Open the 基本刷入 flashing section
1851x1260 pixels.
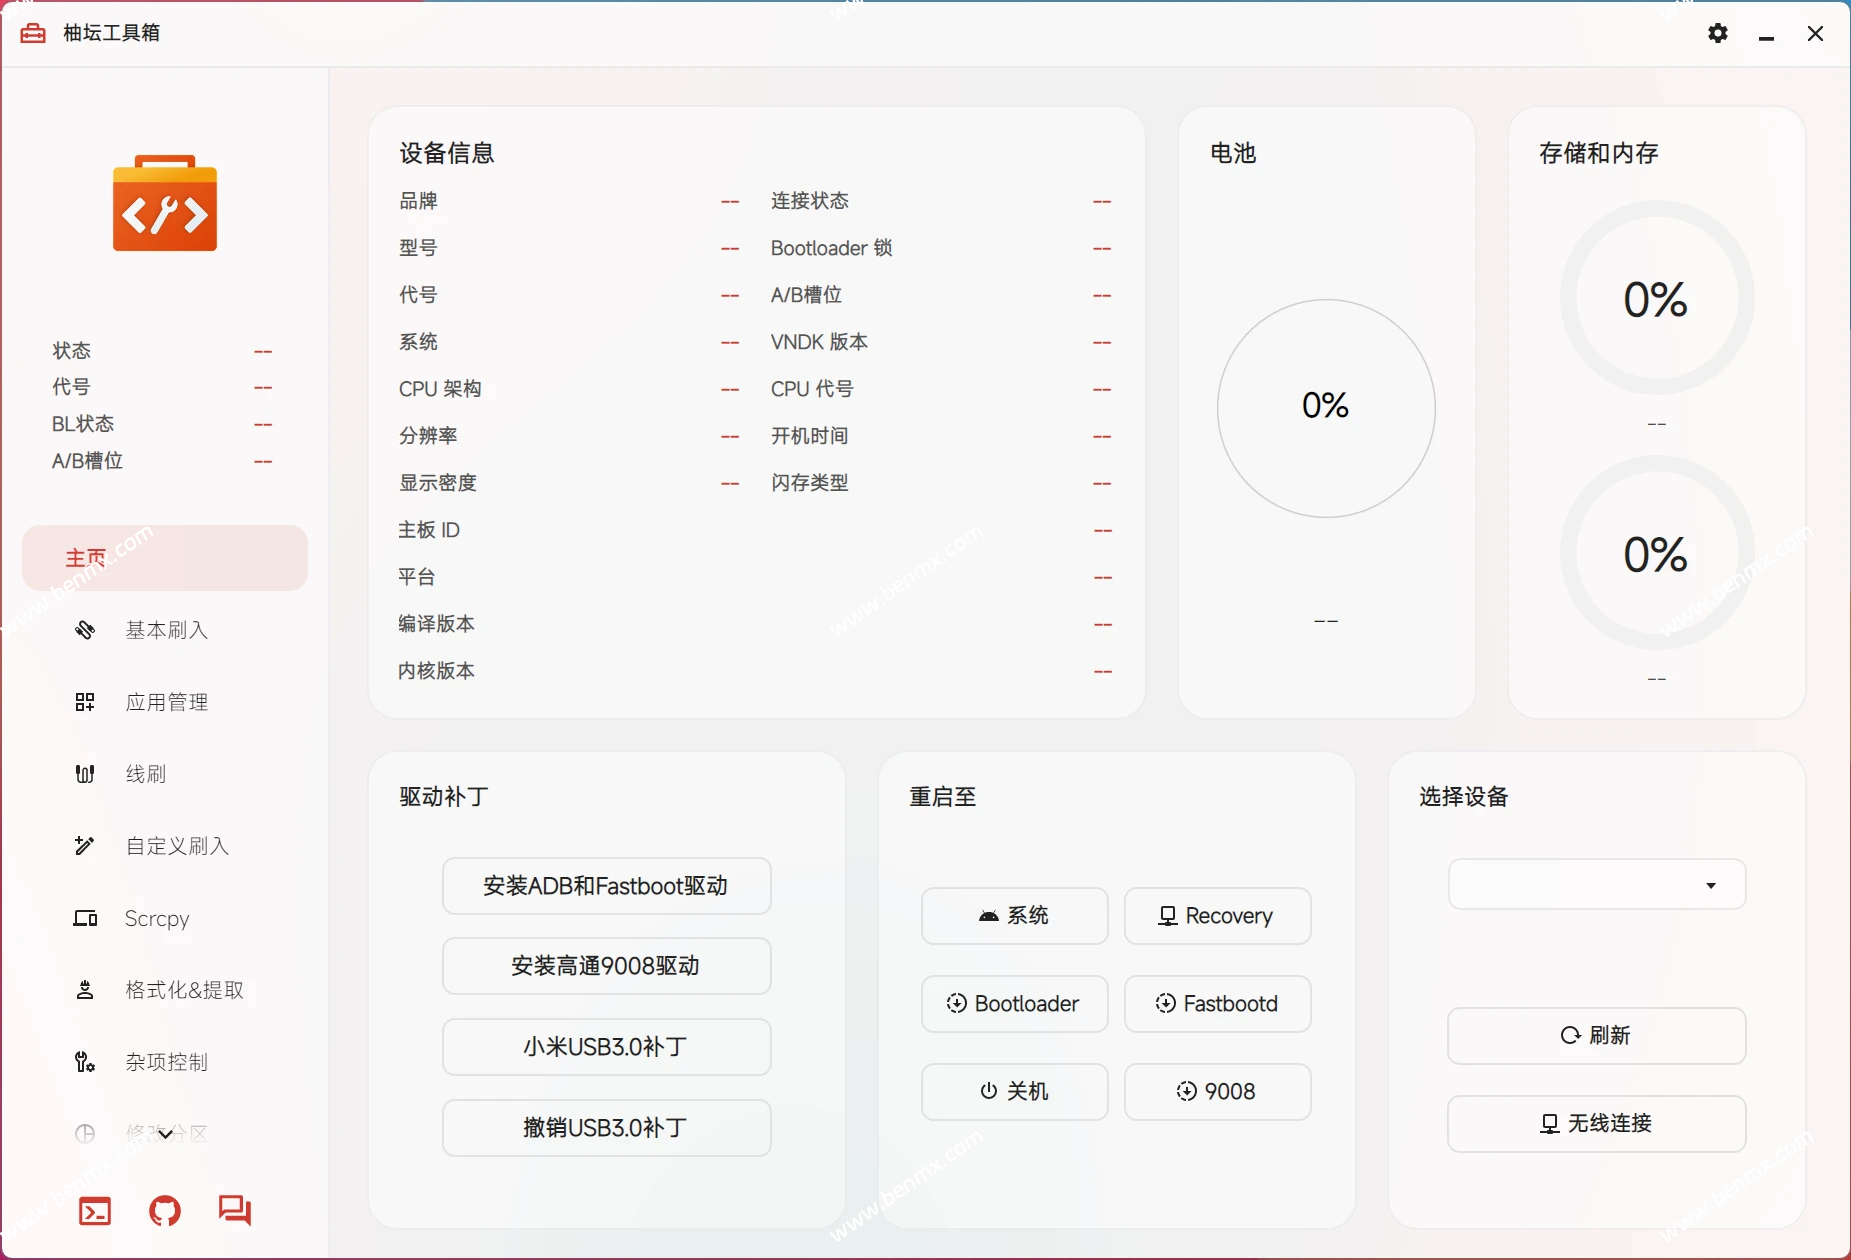(x=165, y=630)
